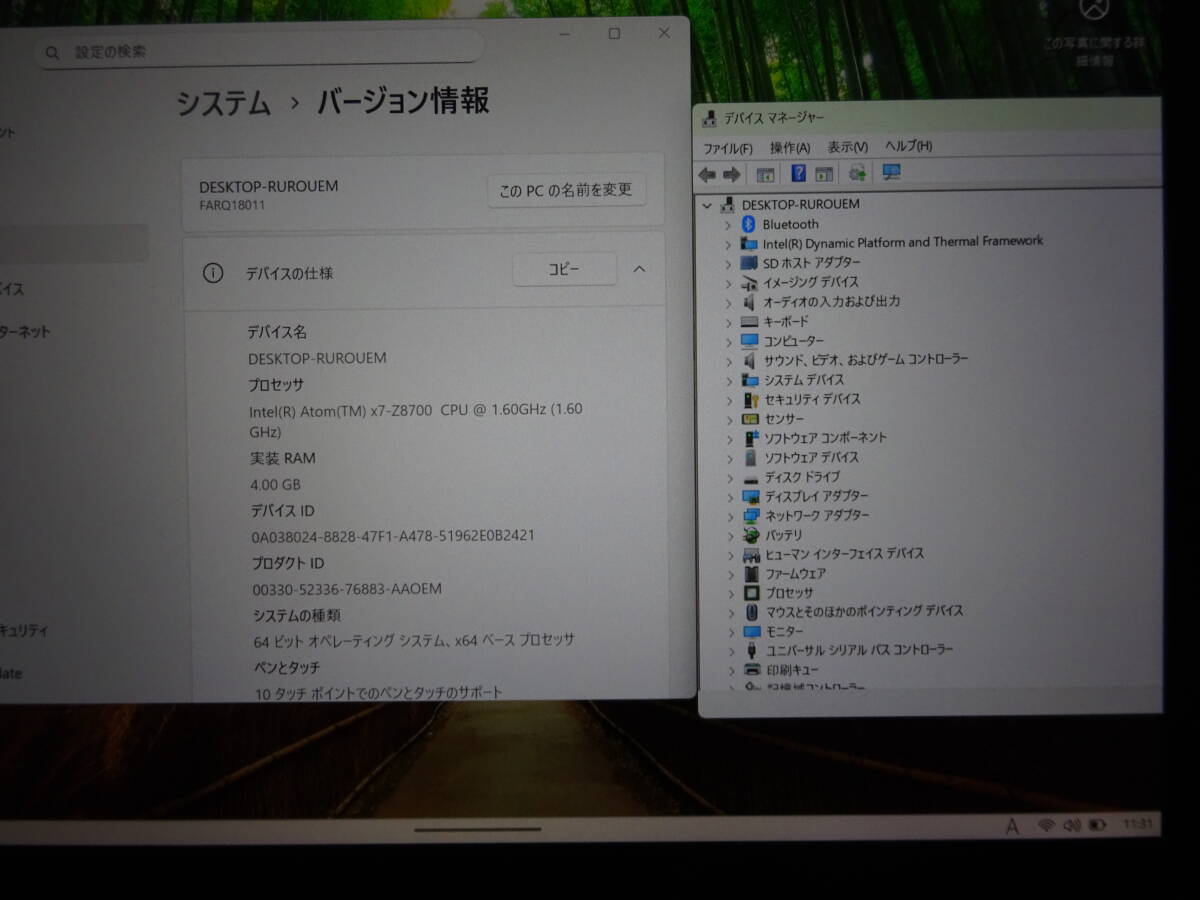The width and height of the screenshot is (1200, 900).
Task: Expand the ネットワーク アダプター node
Action: 730,516
